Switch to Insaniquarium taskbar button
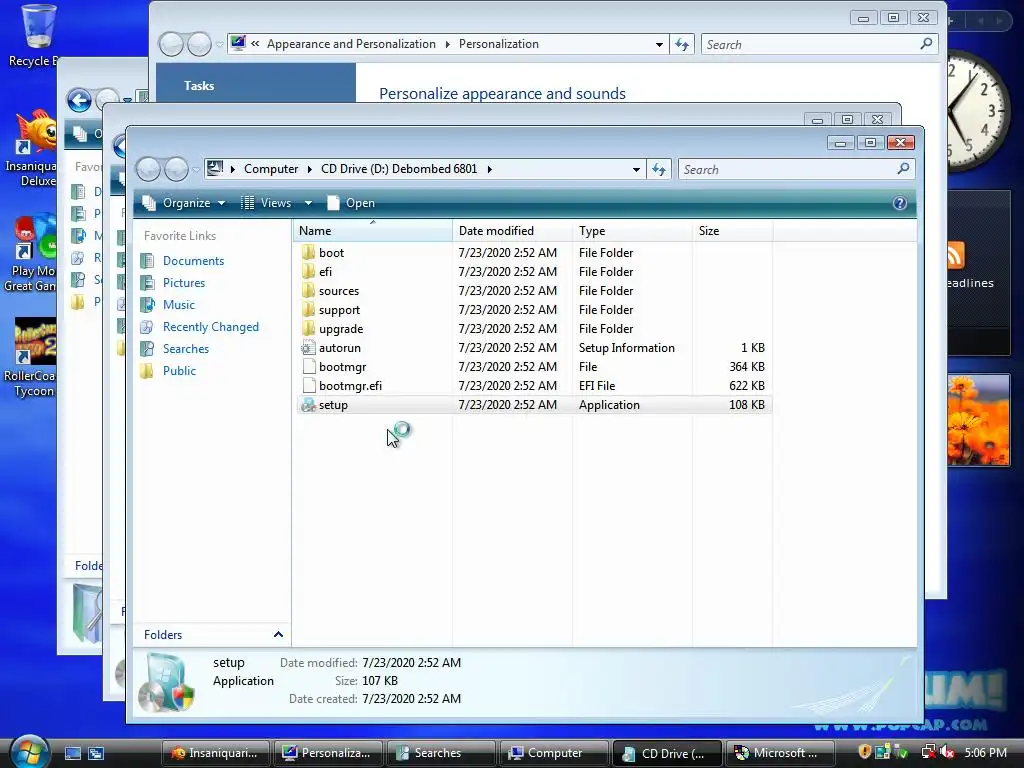Screen dimensions: 1024x768 216,753
